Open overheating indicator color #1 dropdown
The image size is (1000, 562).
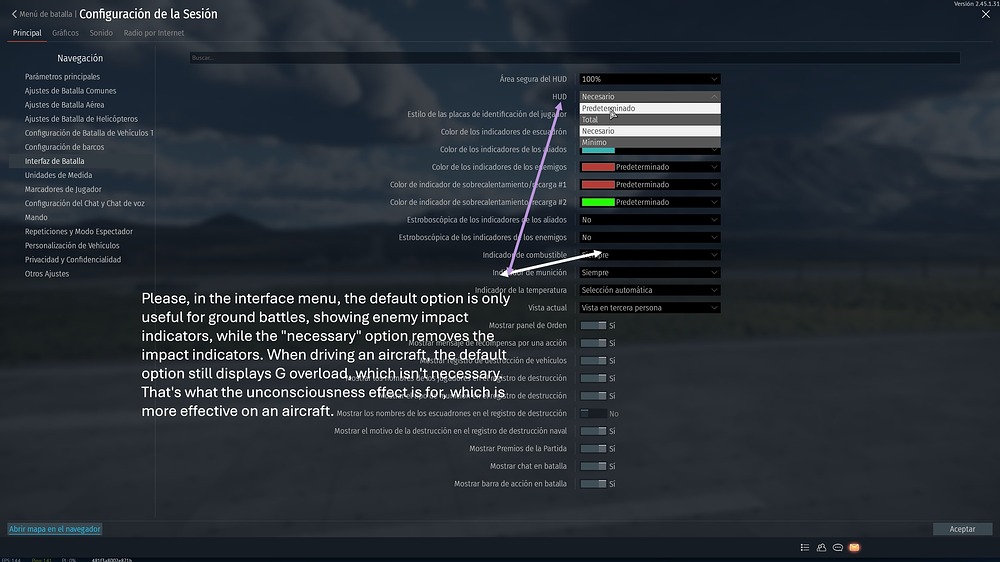tap(650, 184)
